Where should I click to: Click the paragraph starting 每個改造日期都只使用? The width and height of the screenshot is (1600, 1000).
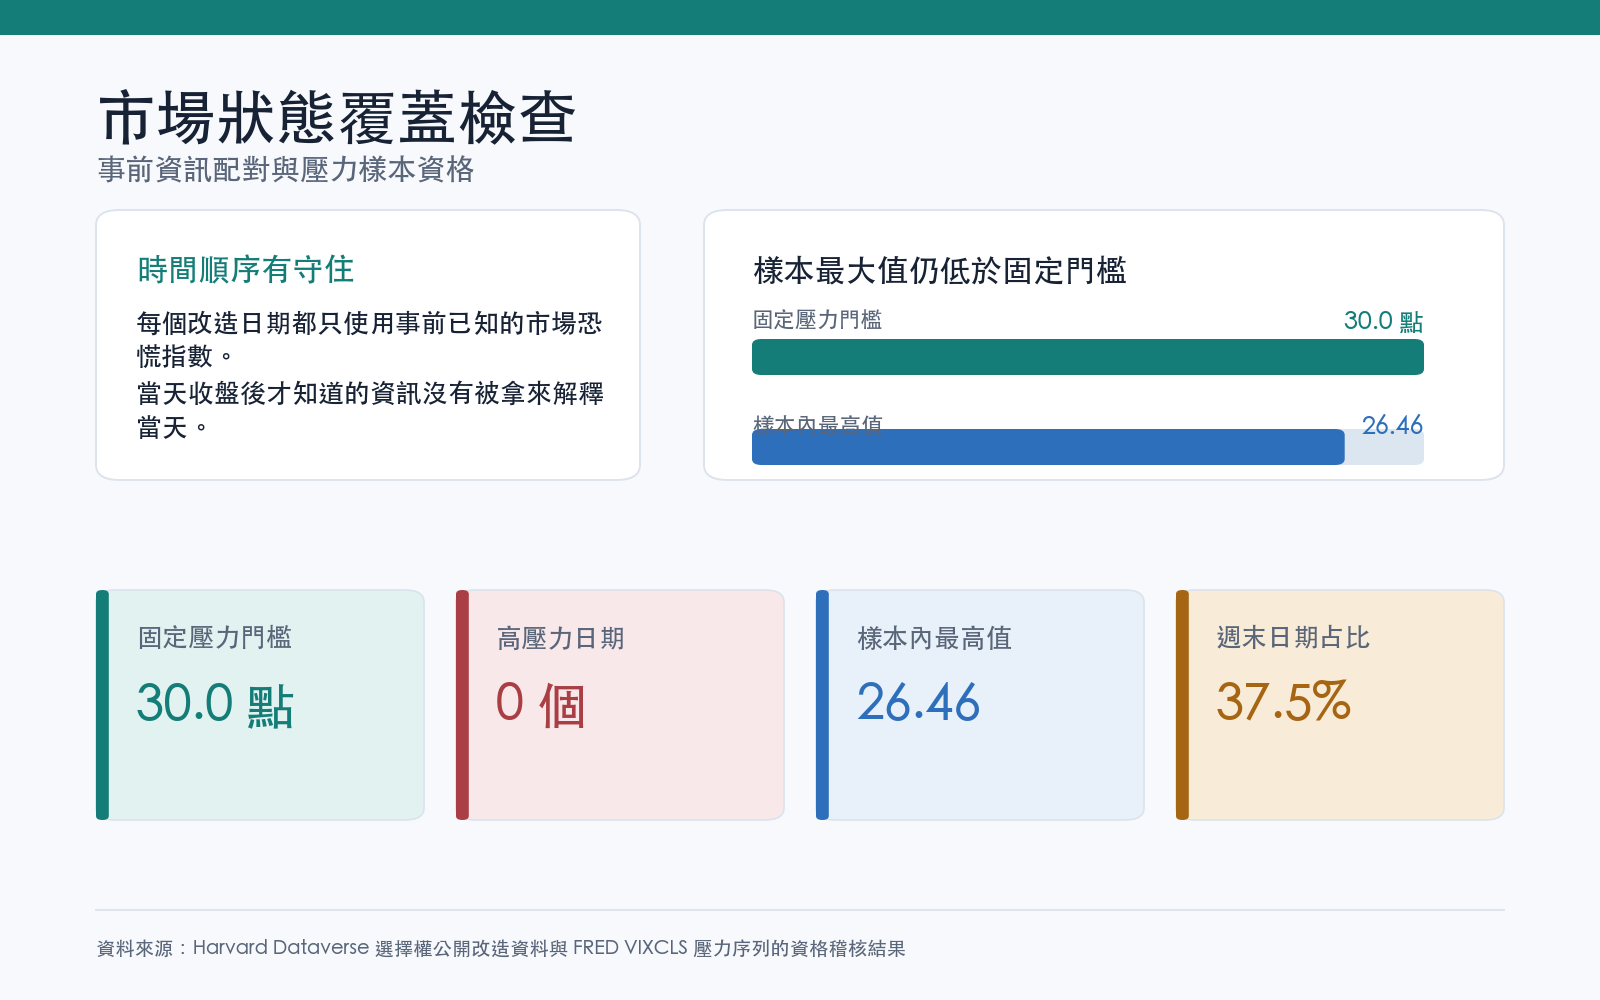click(x=370, y=339)
